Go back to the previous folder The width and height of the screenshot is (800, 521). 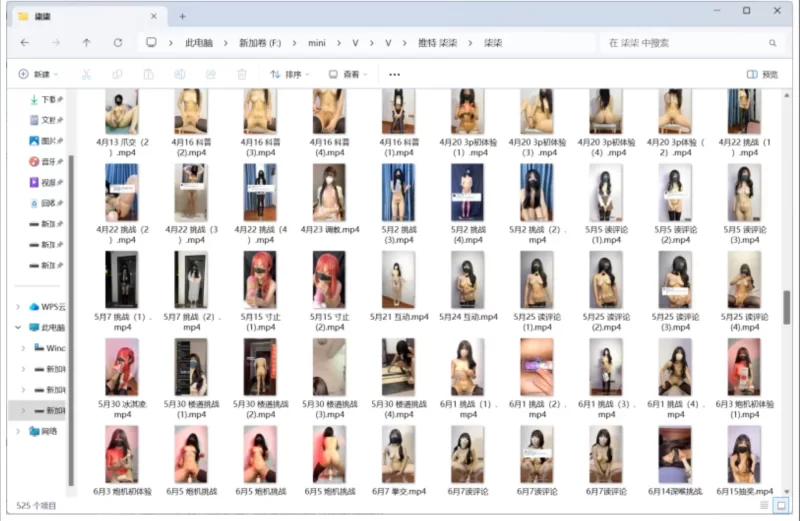point(24,43)
